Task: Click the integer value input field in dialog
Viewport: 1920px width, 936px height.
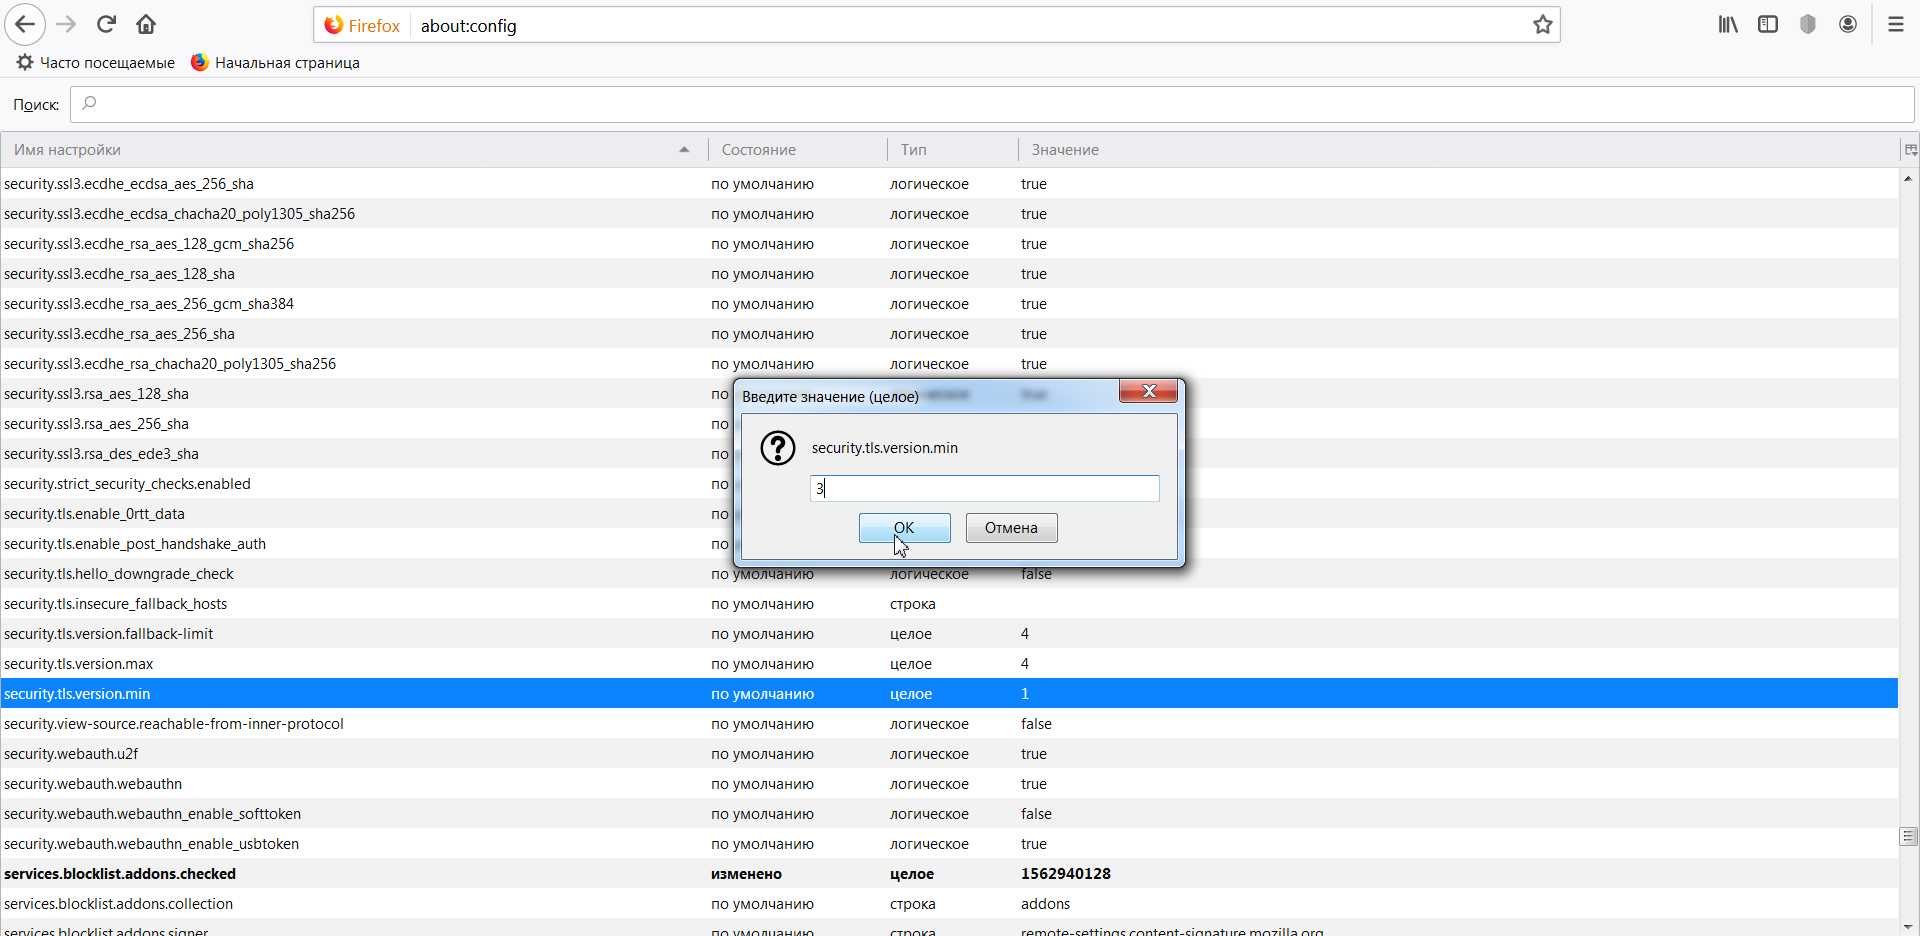Action: point(984,488)
